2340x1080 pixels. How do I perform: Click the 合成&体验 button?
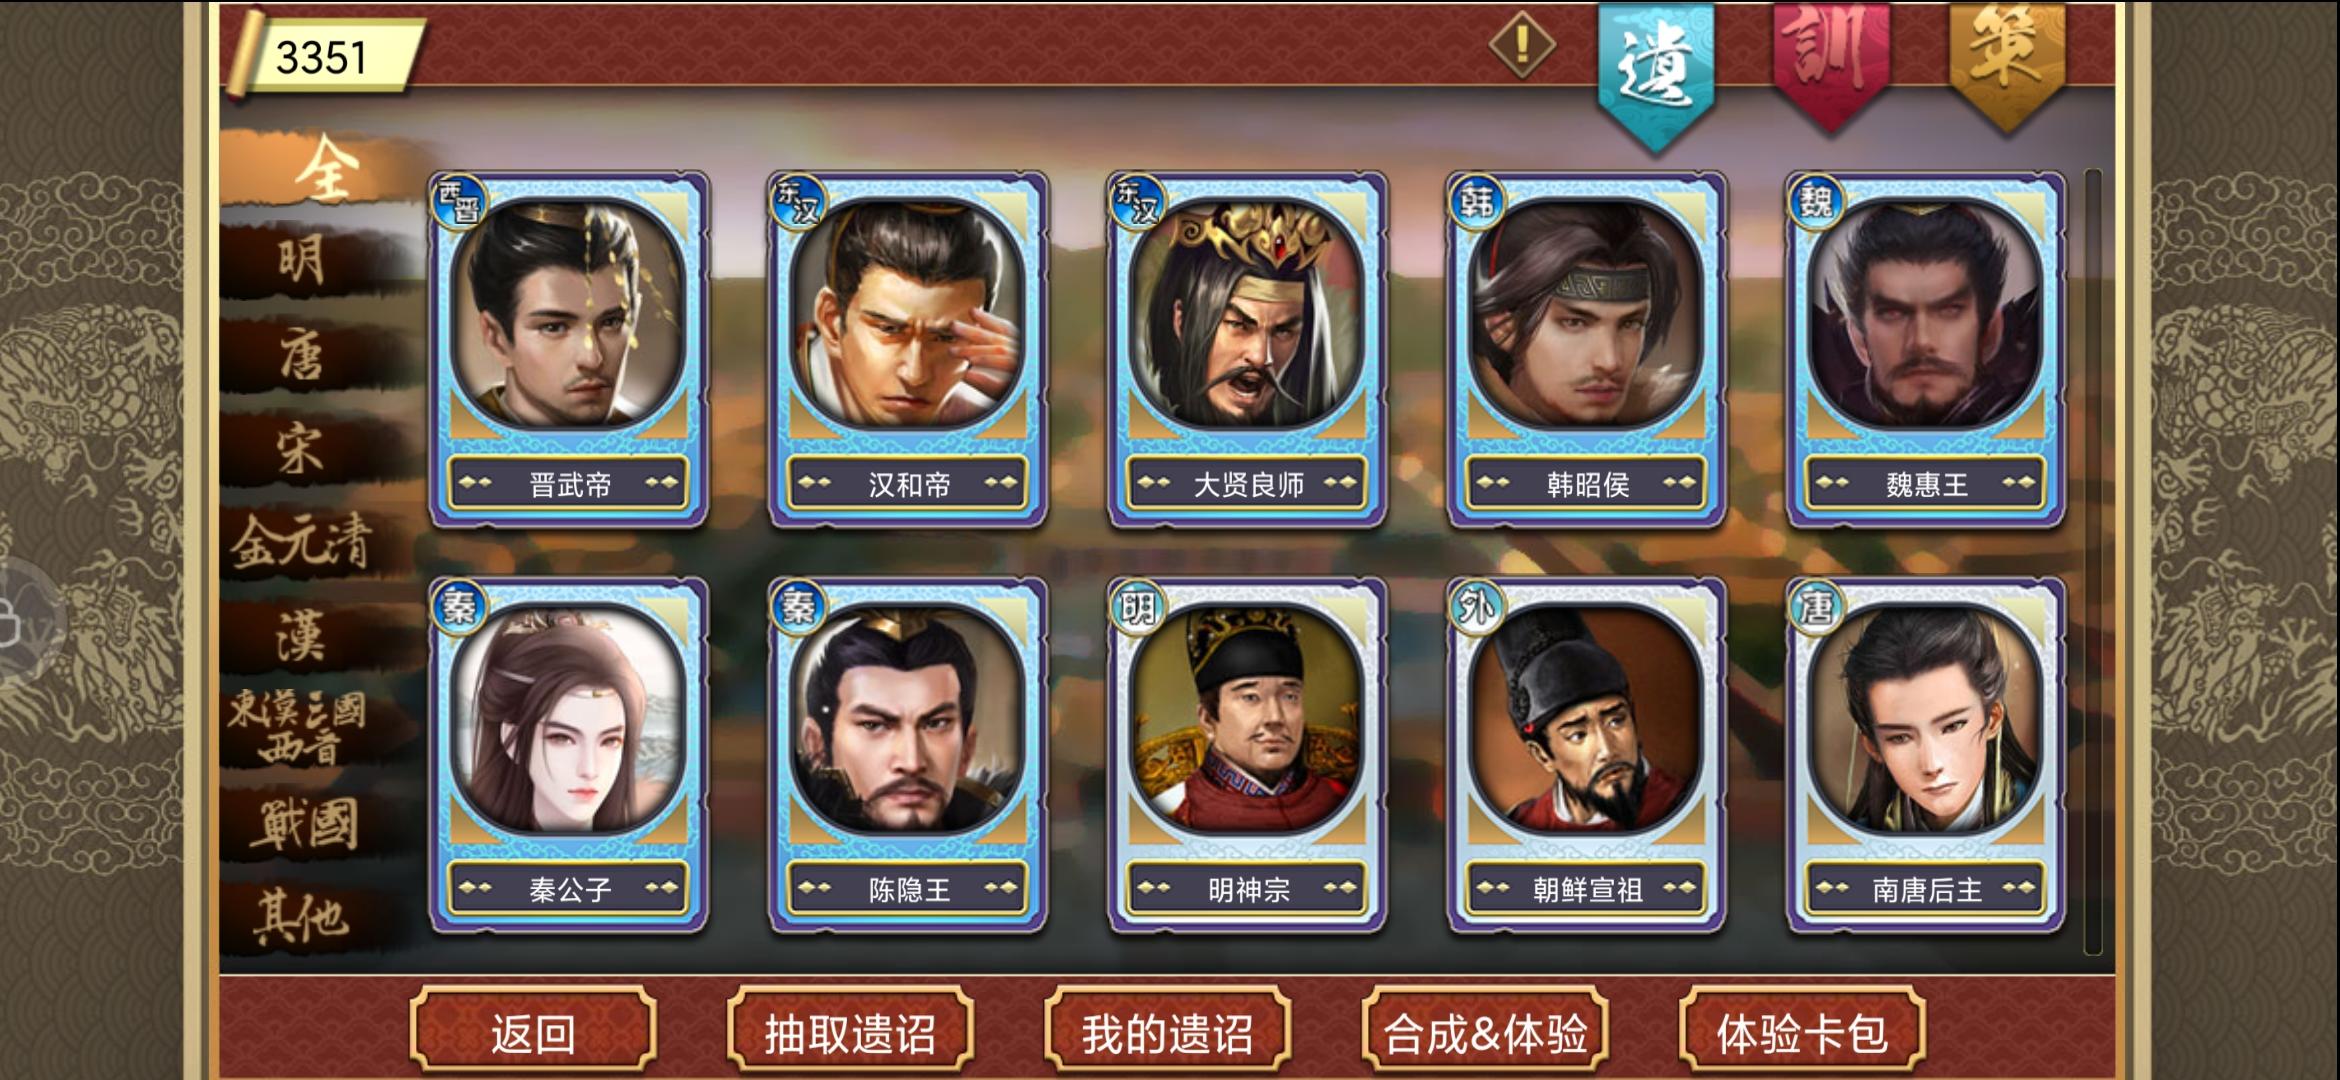1485,1032
